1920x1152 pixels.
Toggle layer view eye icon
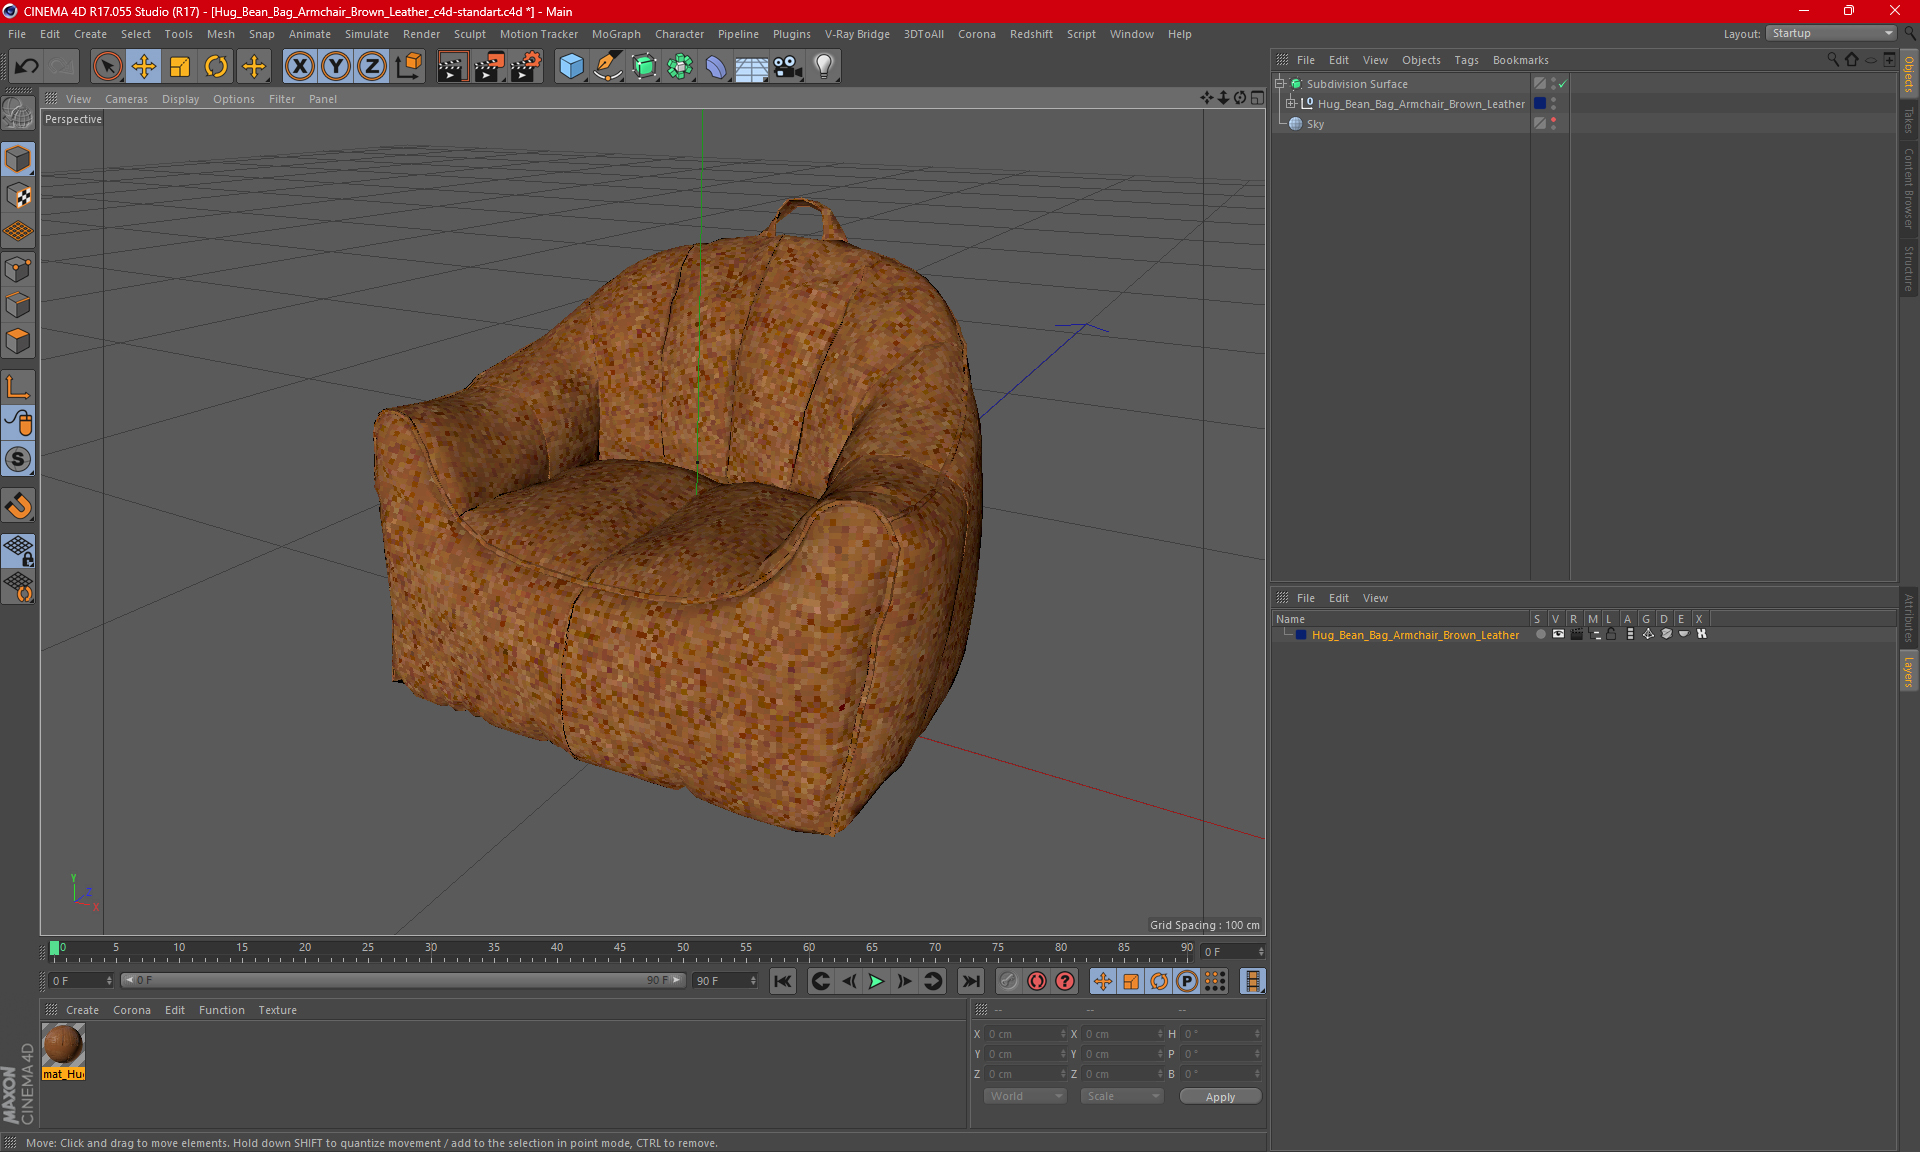1558,634
